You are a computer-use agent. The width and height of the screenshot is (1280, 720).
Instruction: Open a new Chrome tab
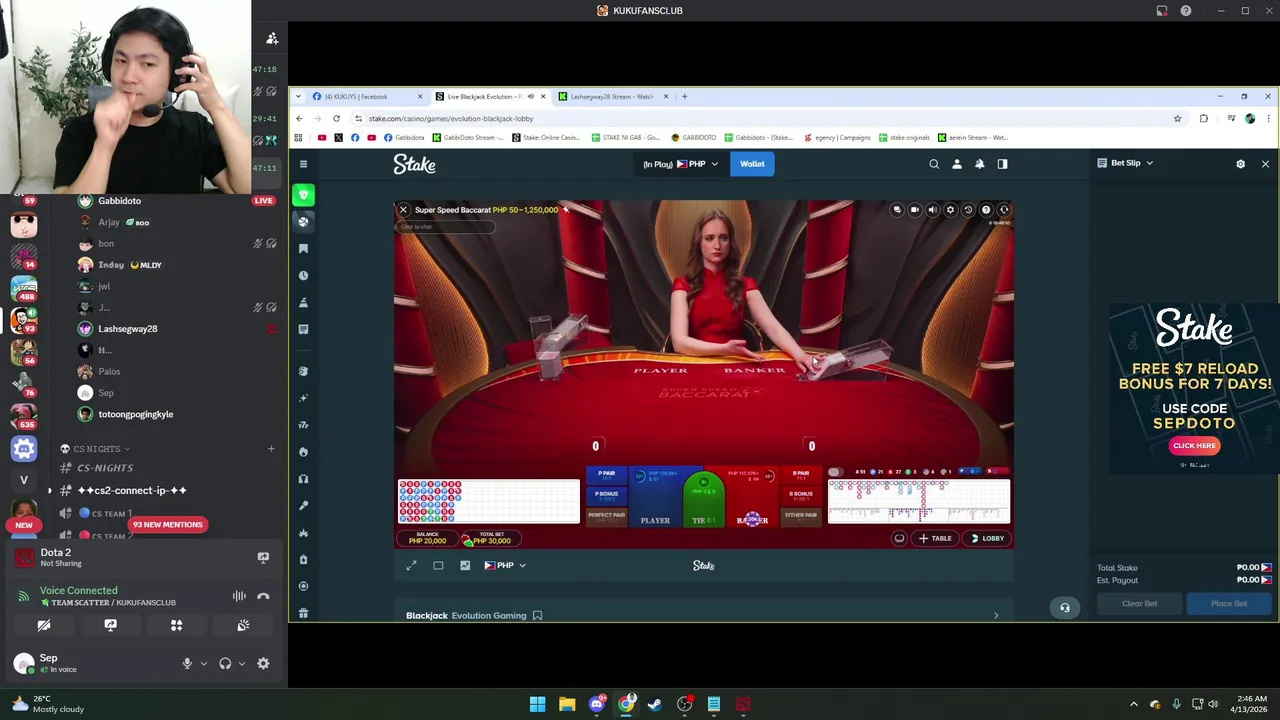tap(684, 97)
